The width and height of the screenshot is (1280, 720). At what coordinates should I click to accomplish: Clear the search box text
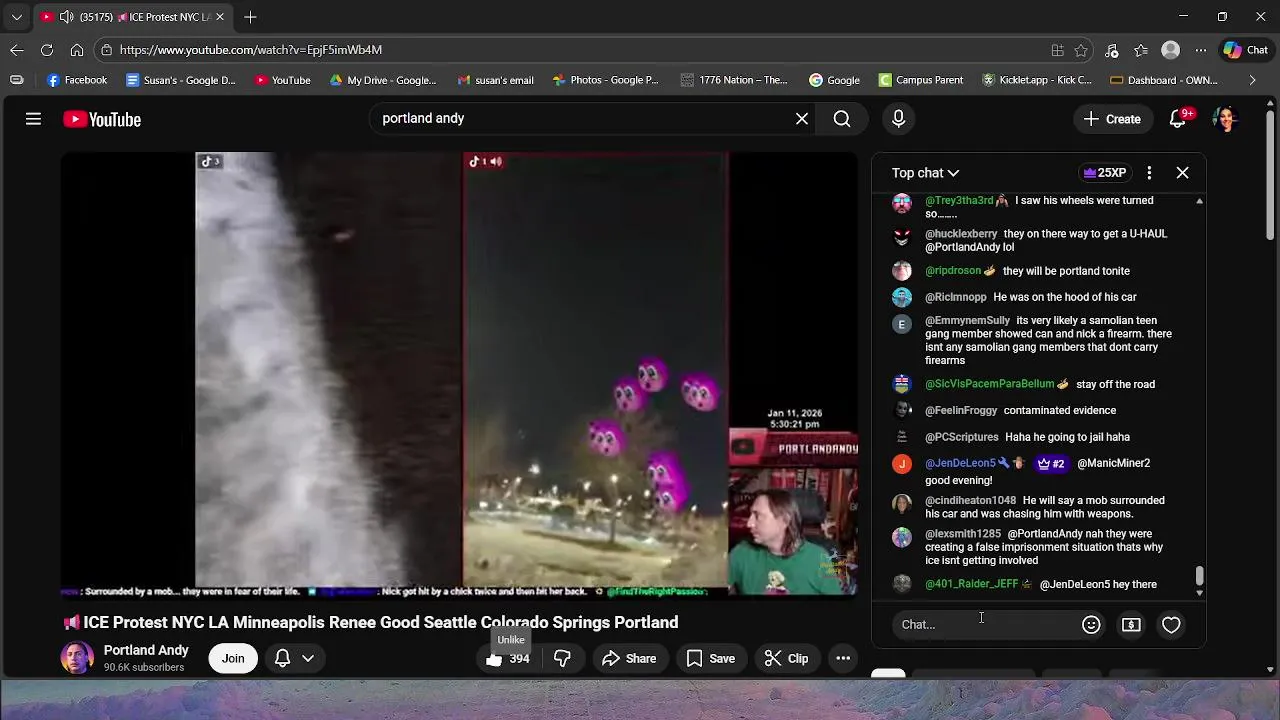pyautogui.click(x=802, y=119)
